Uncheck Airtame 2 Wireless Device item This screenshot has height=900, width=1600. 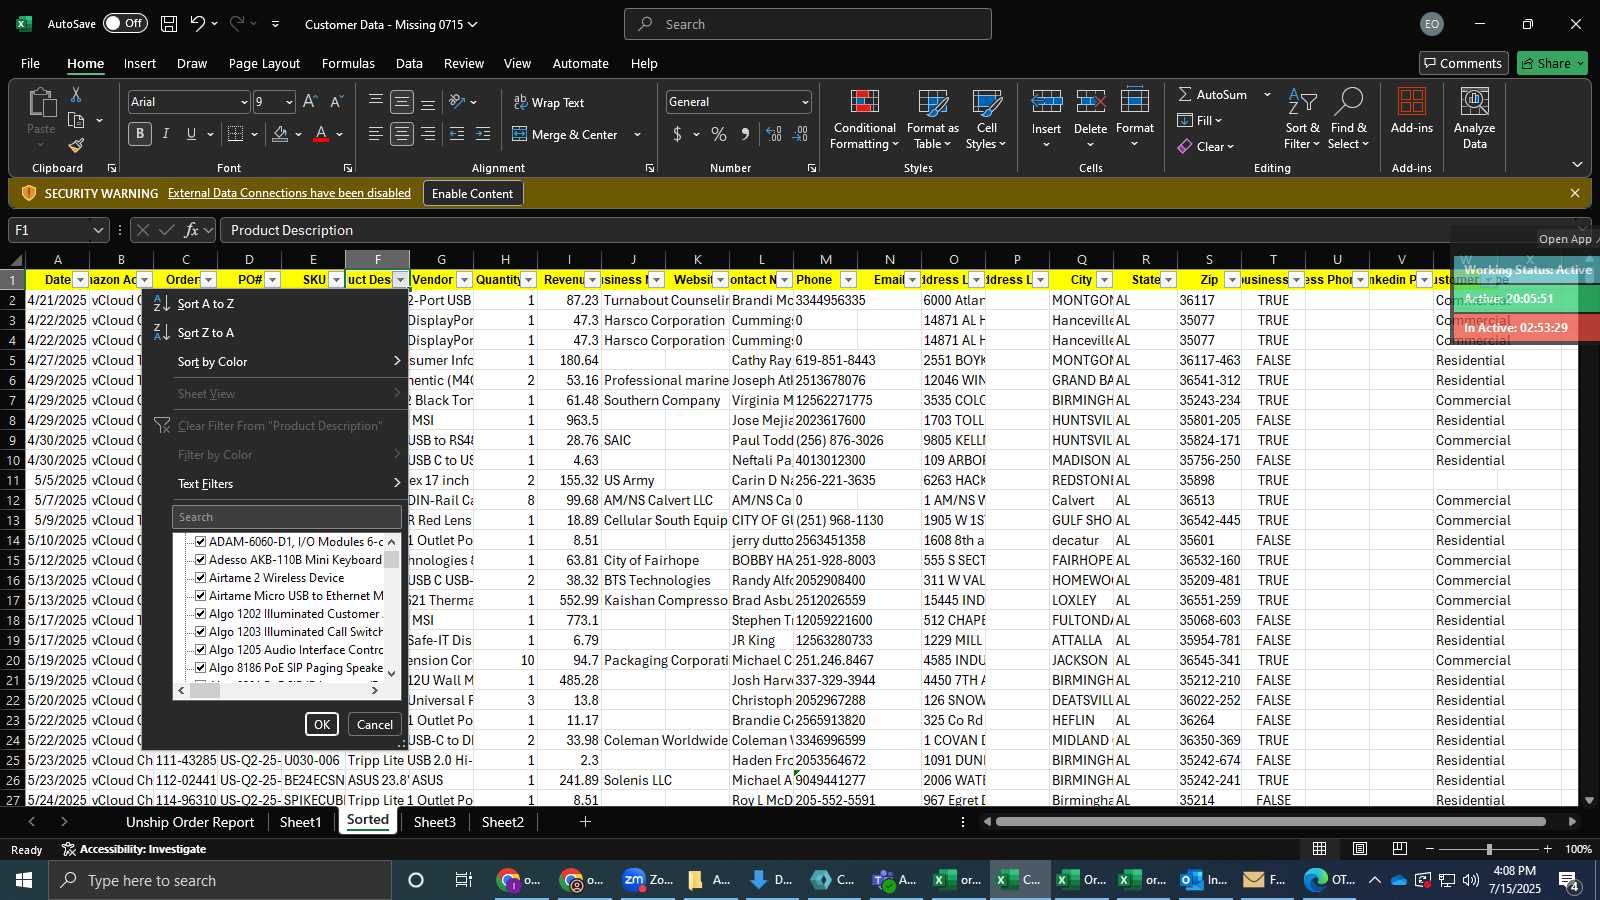pyautogui.click(x=200, y=578)
